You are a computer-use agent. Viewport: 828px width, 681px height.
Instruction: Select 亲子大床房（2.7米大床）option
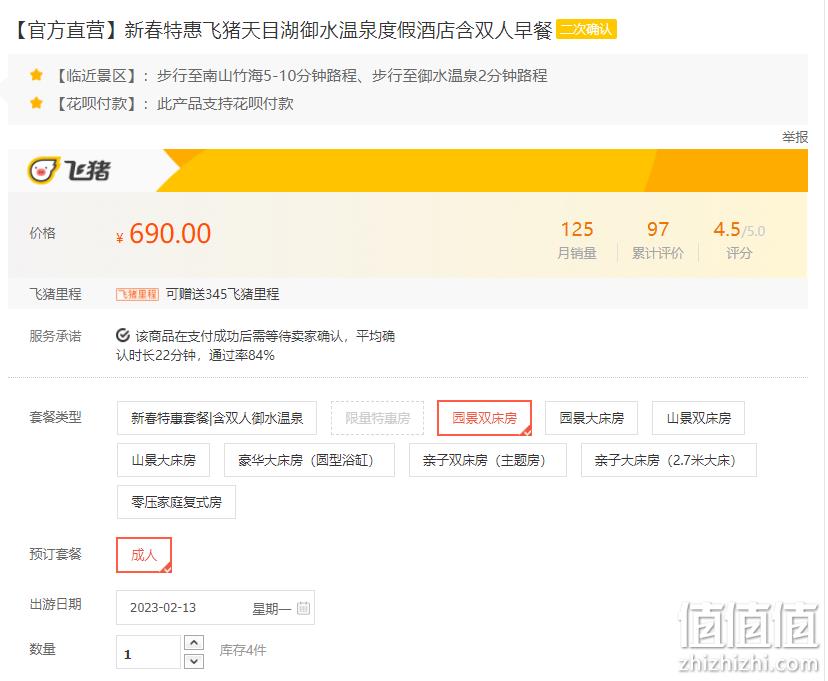point(669,460)
